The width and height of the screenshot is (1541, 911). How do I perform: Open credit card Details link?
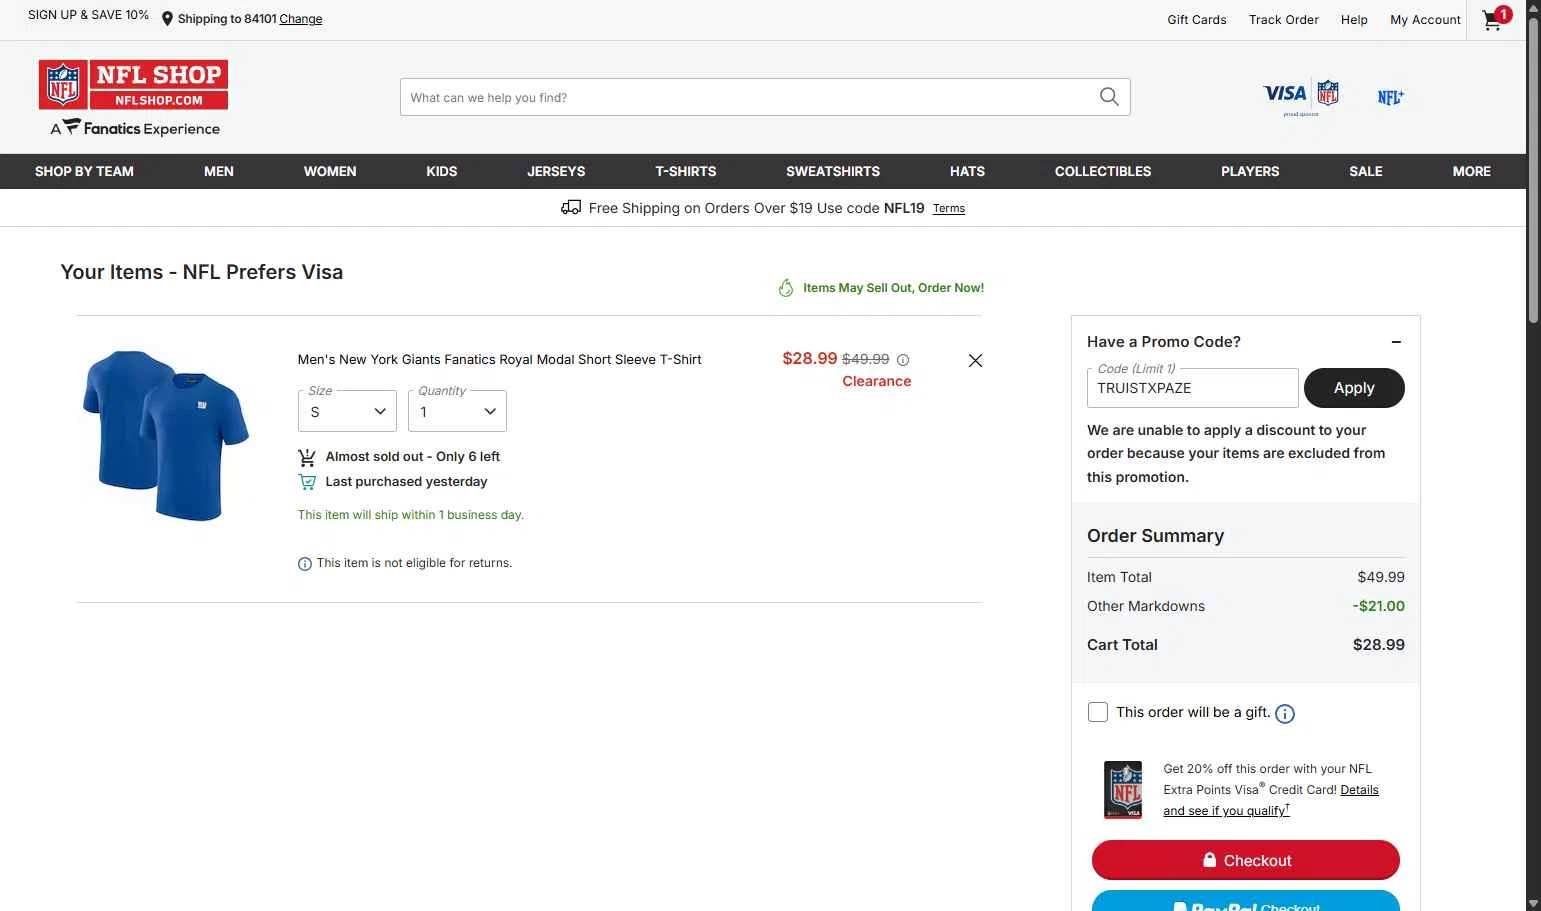point(1359,790)
